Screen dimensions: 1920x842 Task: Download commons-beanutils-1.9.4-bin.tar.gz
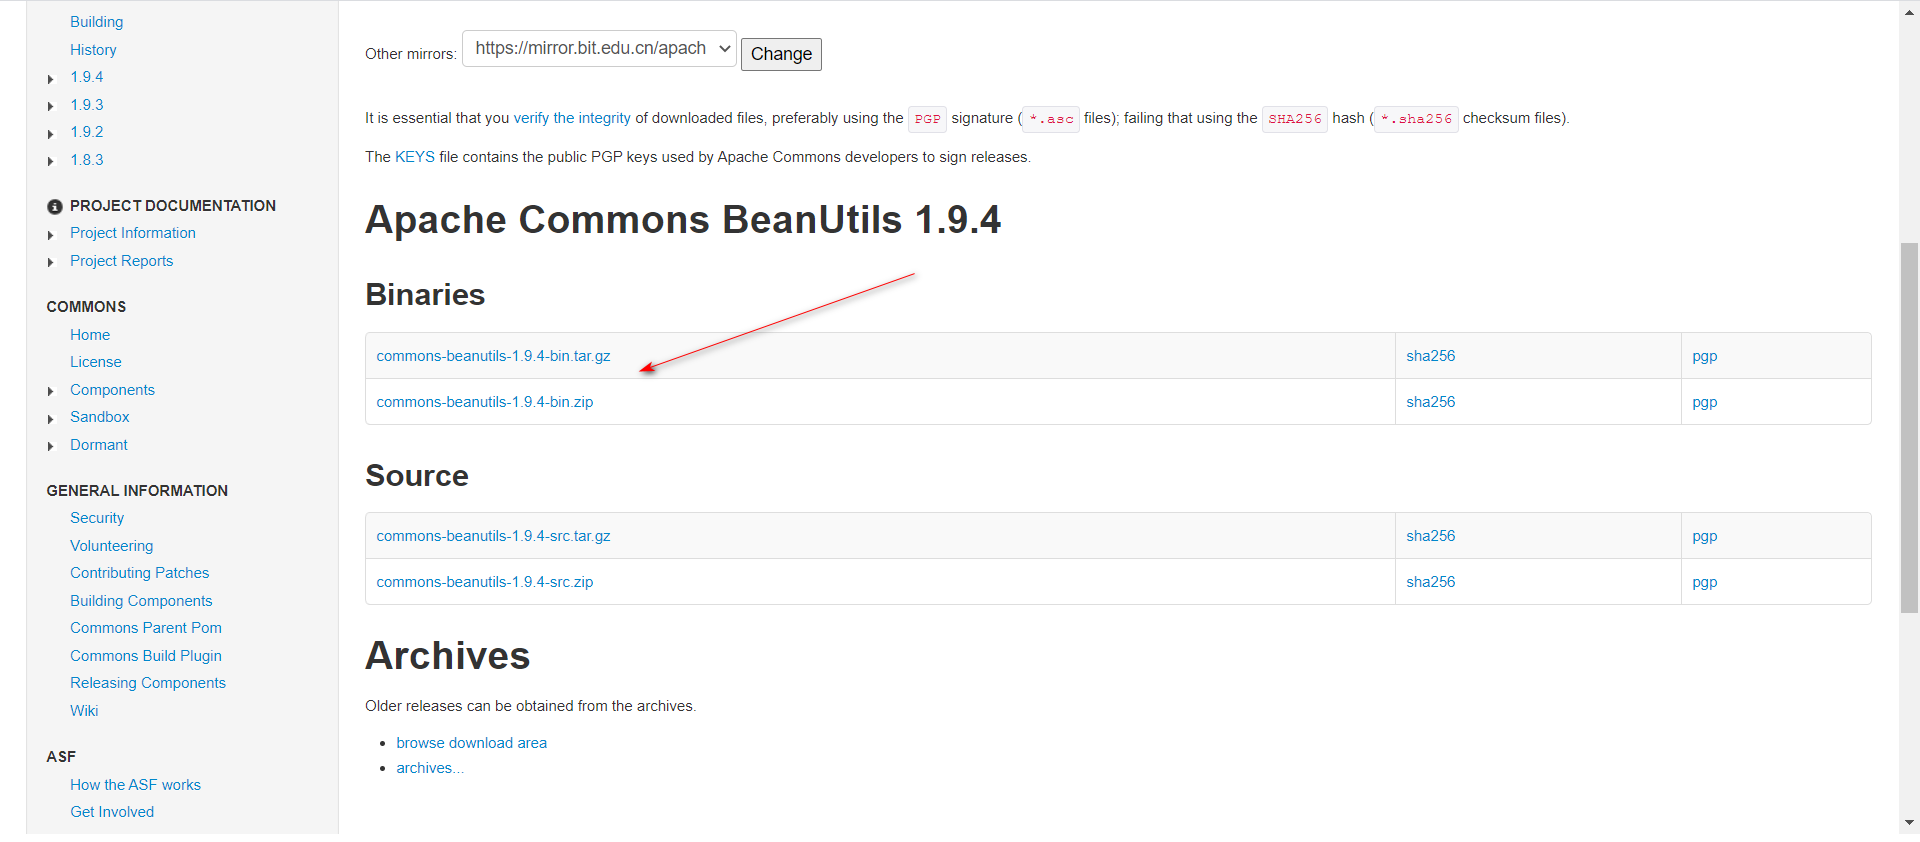(x=493, y=356)
